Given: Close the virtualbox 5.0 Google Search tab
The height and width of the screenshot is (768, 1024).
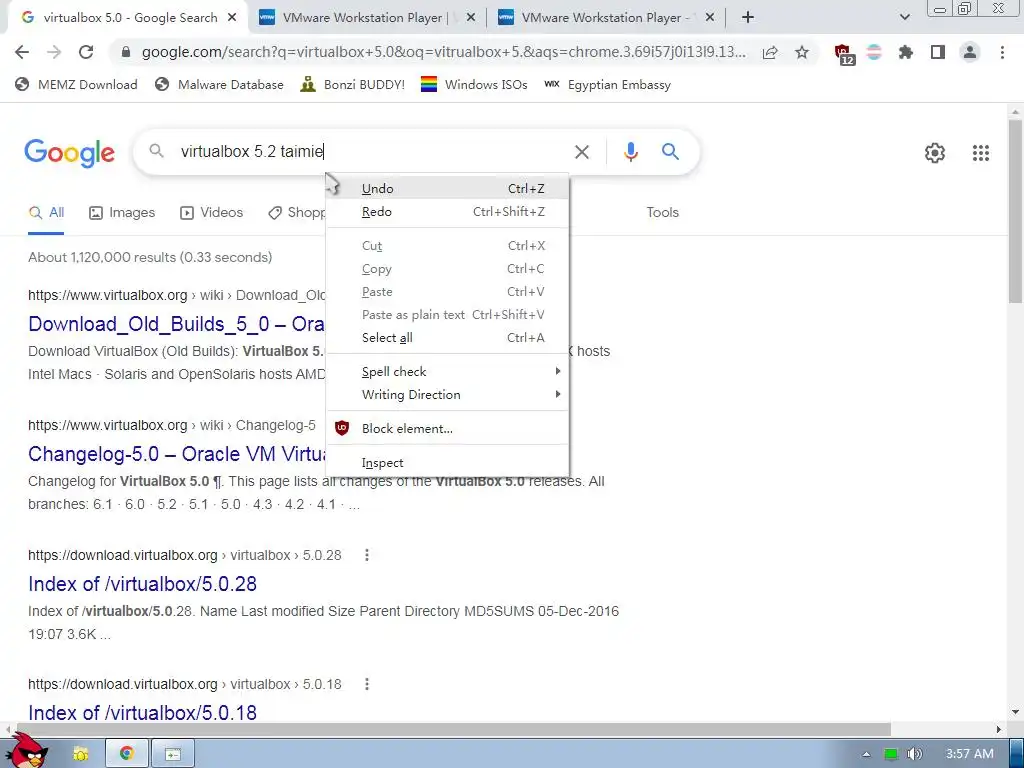Looking at the screenshot, I should pyautogui.click(x=232, y=18).
